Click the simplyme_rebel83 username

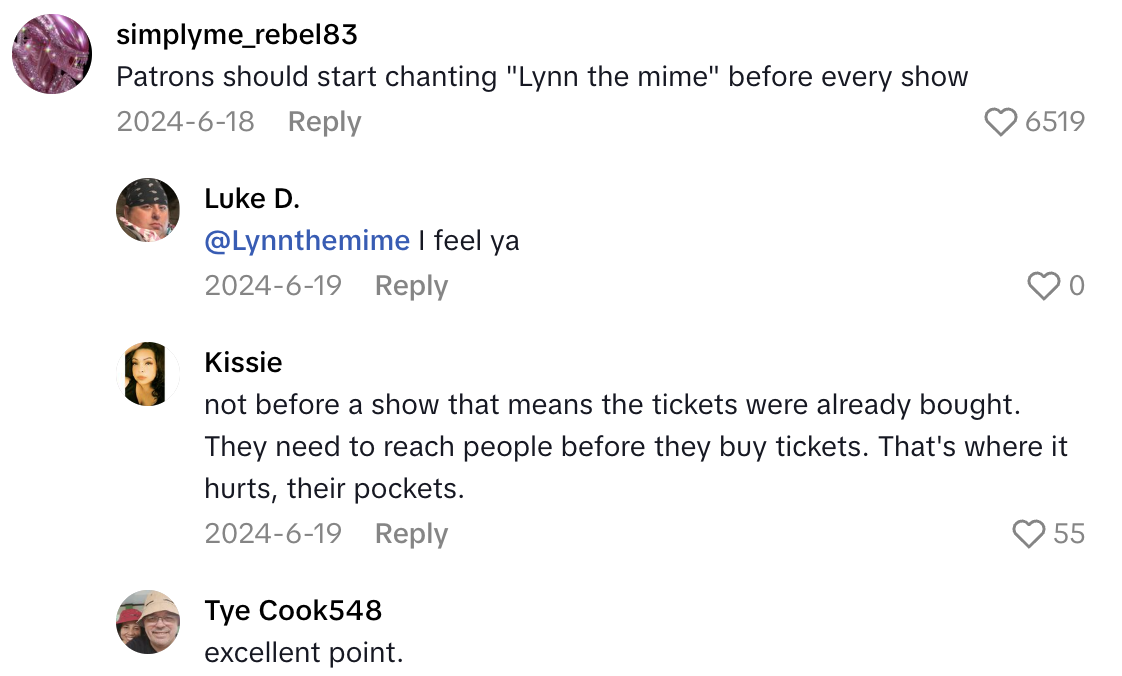click(x=237, y=35)
